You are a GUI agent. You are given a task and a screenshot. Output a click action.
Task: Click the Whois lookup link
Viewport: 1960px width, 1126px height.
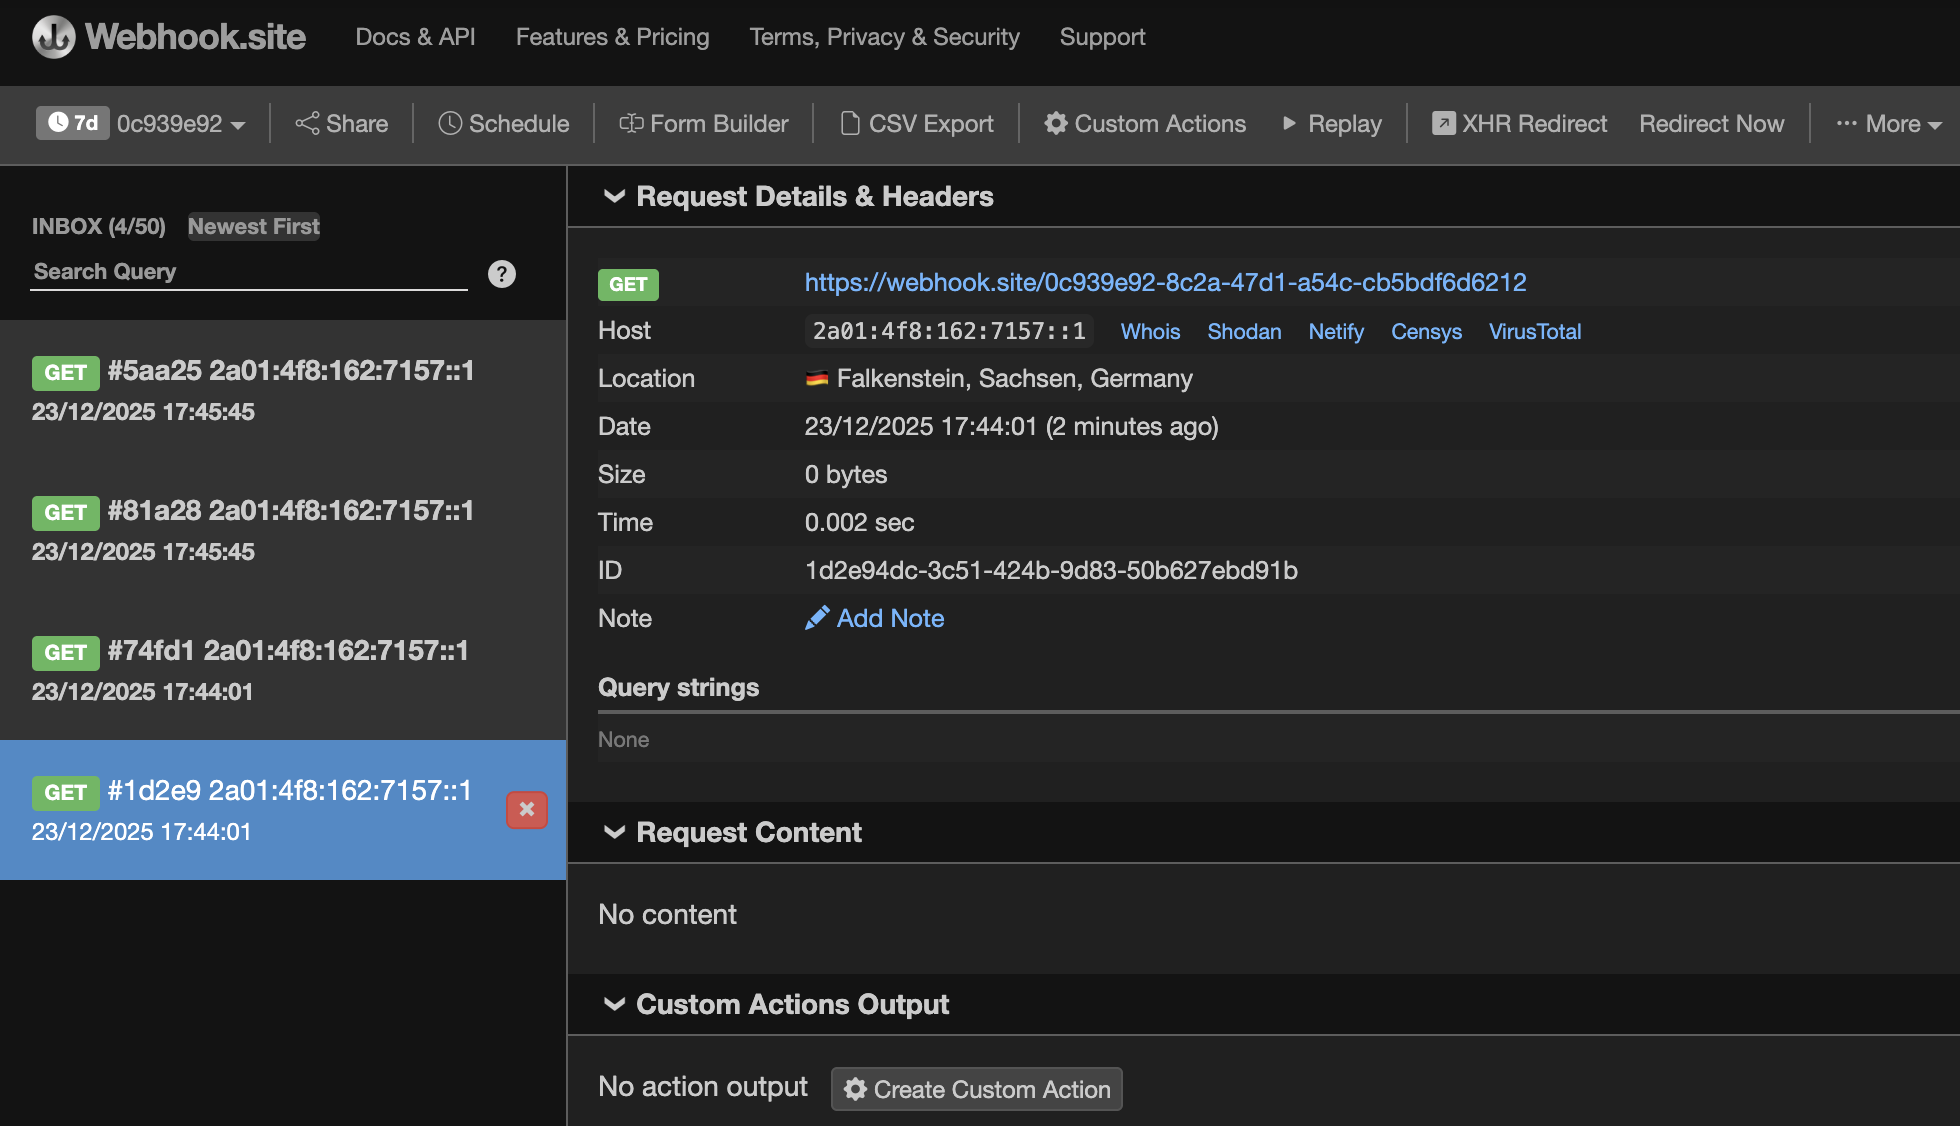[x=1150, y=331]
